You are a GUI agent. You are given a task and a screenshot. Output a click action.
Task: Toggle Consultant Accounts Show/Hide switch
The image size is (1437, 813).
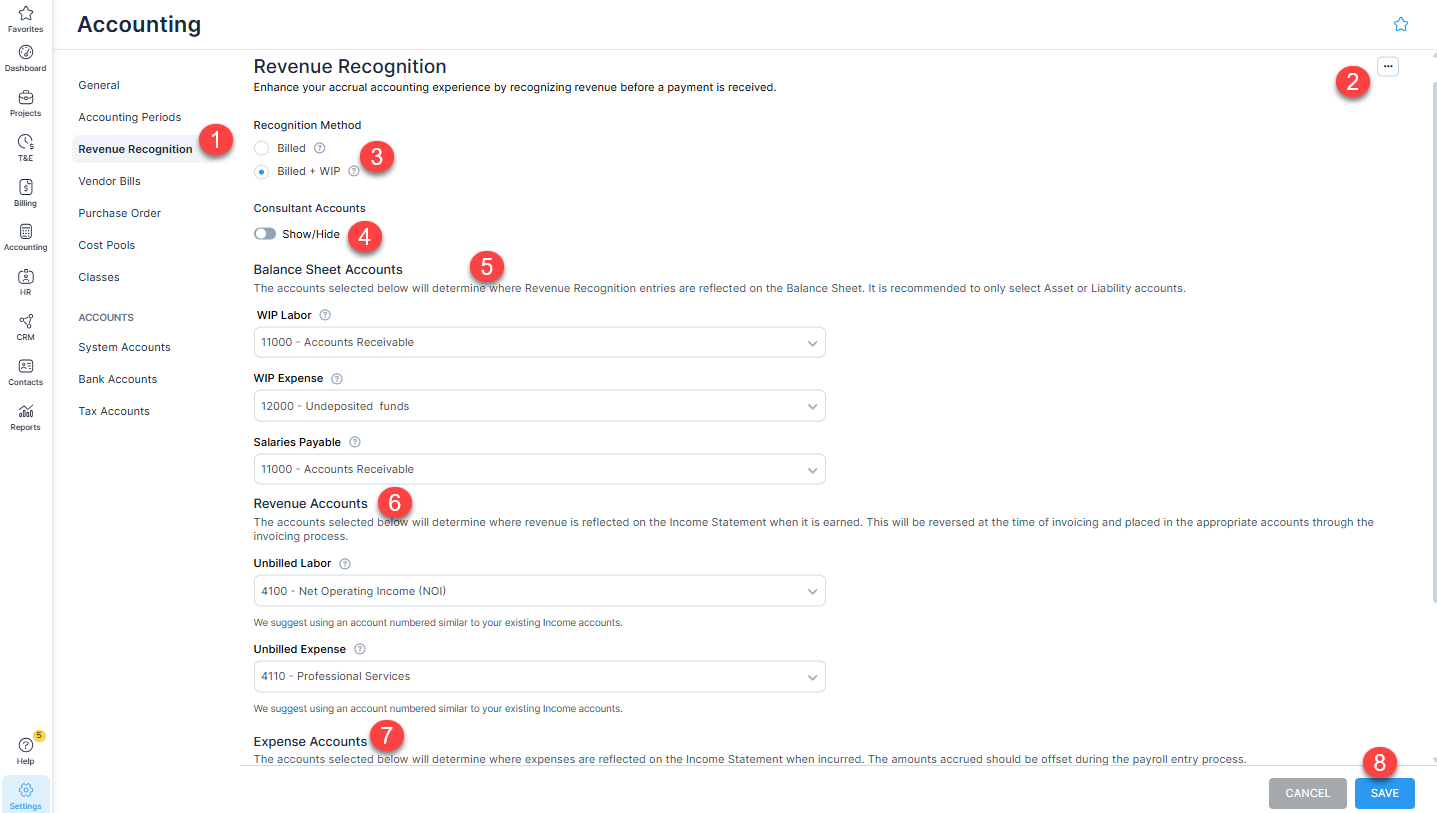[265, 234]
